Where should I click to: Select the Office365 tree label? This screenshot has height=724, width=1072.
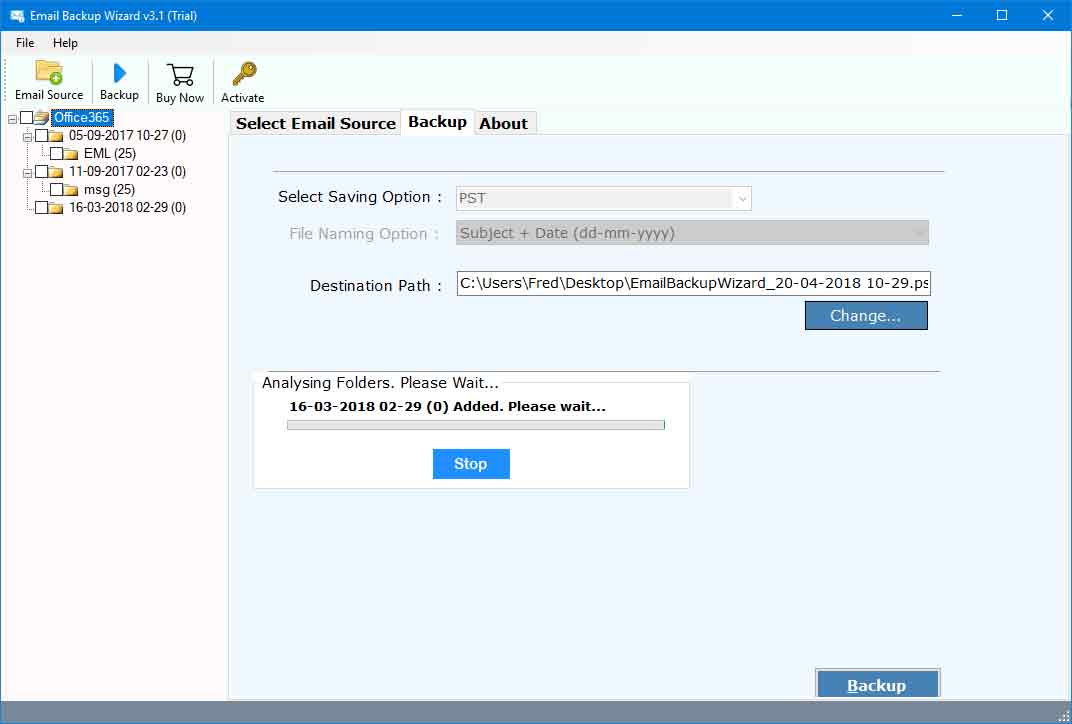pyautogui.click(x=82, y=118)
